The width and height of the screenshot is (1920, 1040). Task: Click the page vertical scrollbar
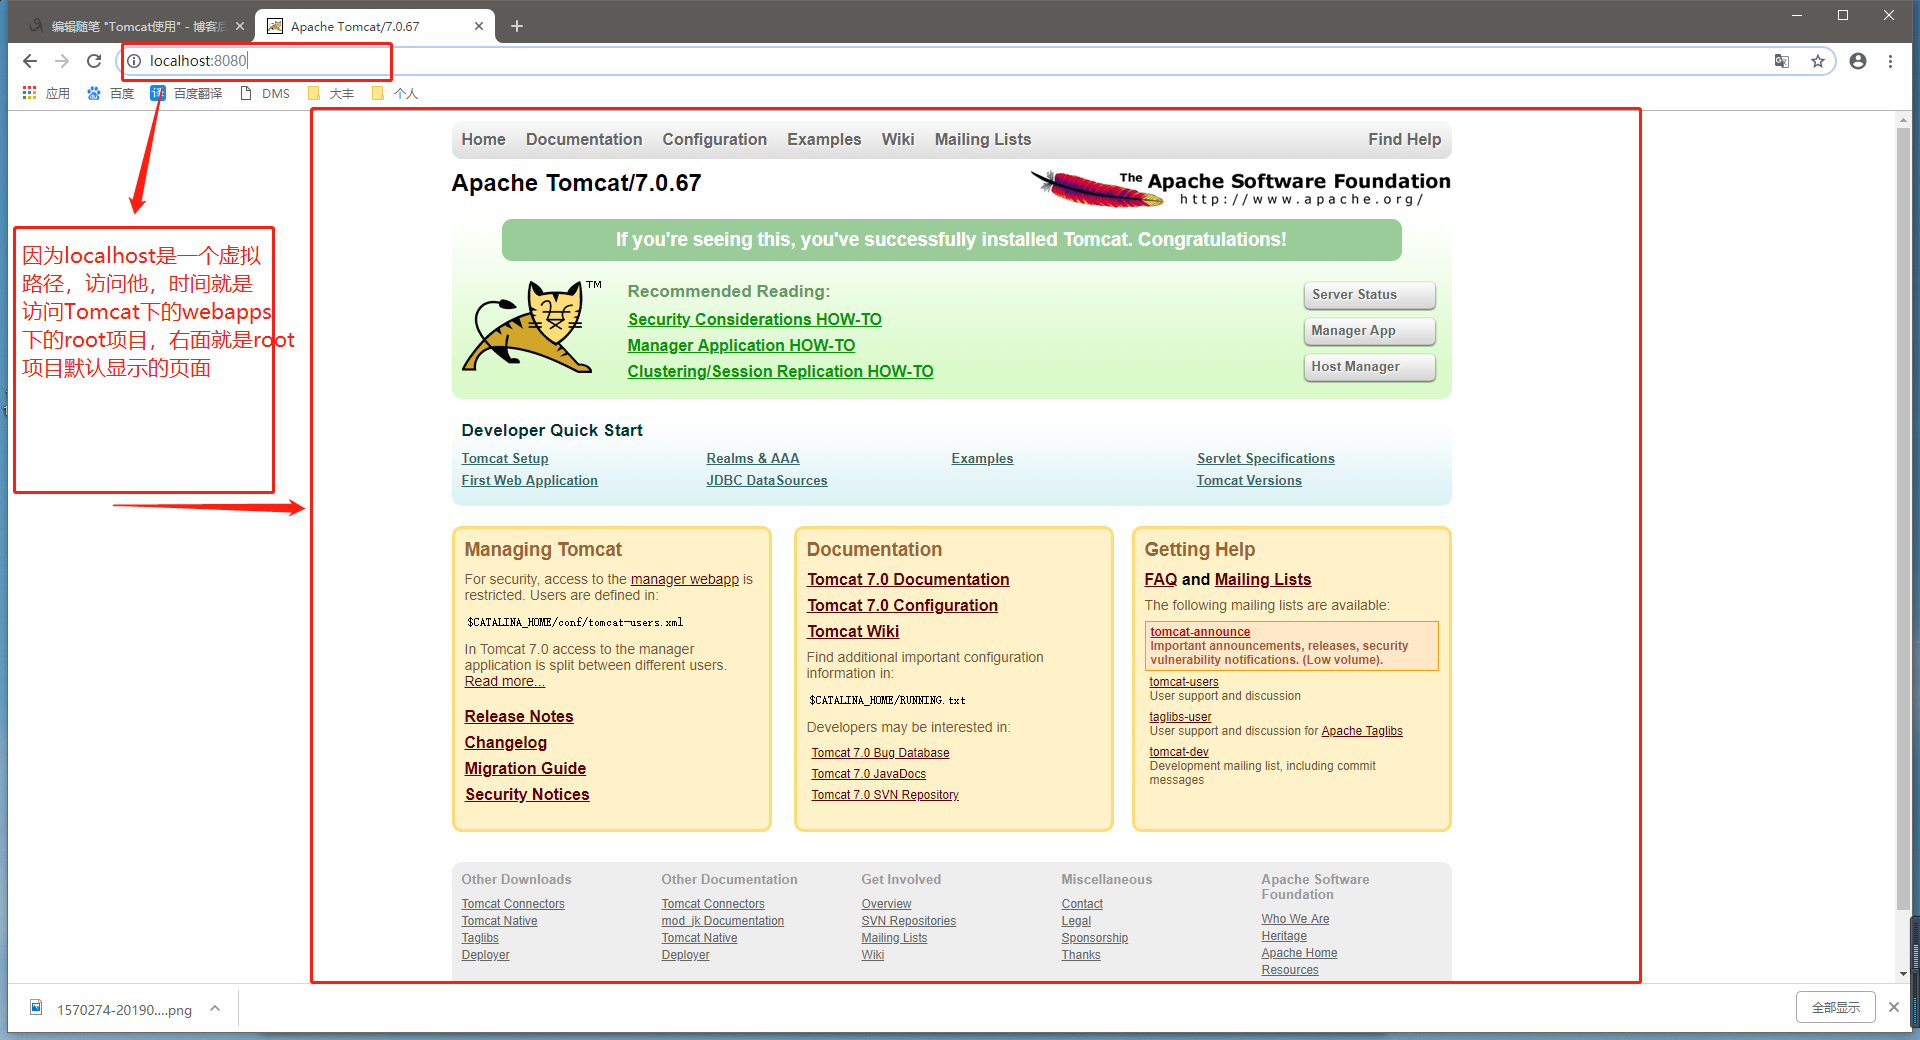coord(1903,520)
